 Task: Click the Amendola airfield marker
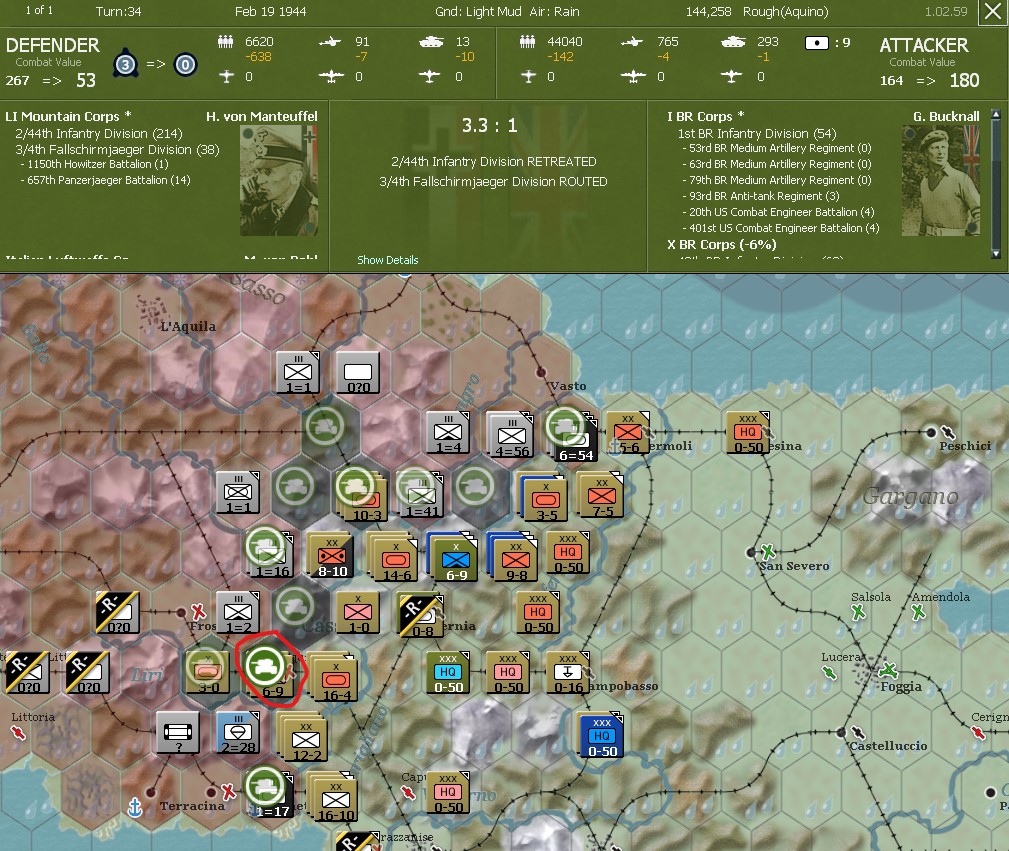(x=918, y=612)
